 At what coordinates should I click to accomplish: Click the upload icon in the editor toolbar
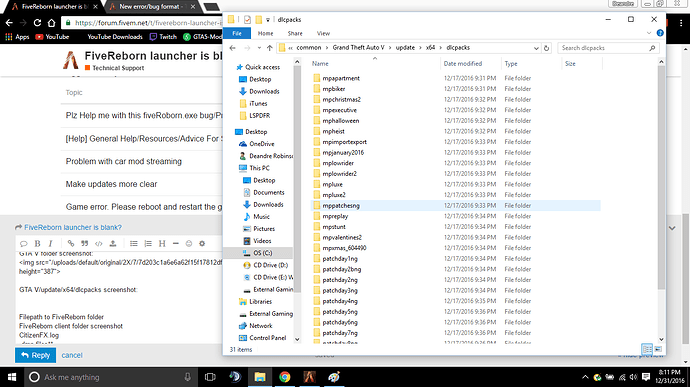pos(113,243)
